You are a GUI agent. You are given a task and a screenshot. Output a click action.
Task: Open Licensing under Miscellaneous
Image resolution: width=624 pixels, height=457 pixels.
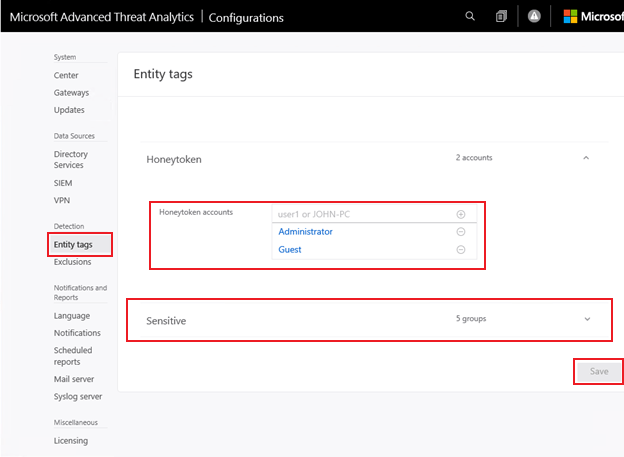tap(71, 440)
